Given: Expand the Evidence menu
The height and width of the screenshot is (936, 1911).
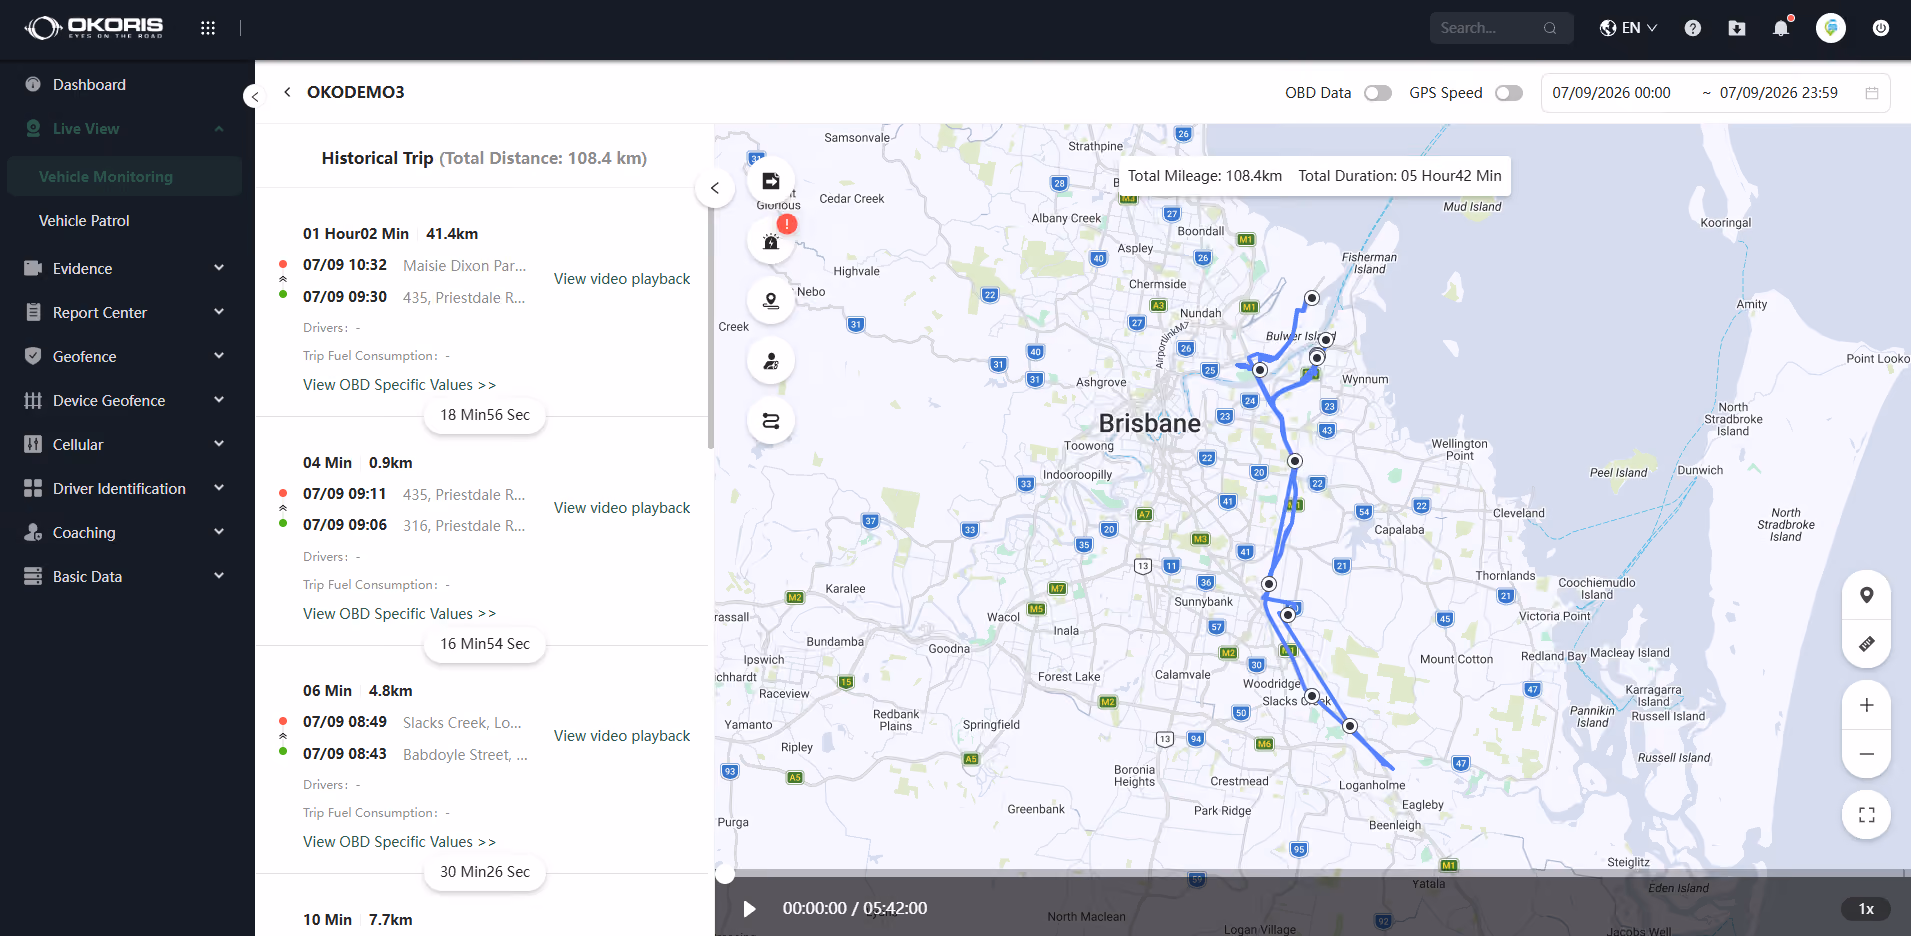Looking at the screenshot, I should pyautogui.click(x=127, y=268).
